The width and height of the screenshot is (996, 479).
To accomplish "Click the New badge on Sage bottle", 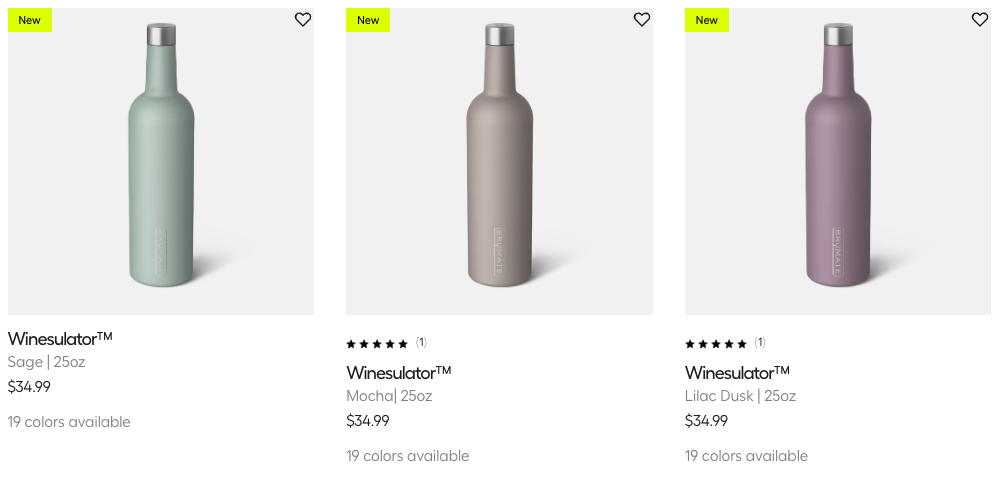I will tap(30, 20).
